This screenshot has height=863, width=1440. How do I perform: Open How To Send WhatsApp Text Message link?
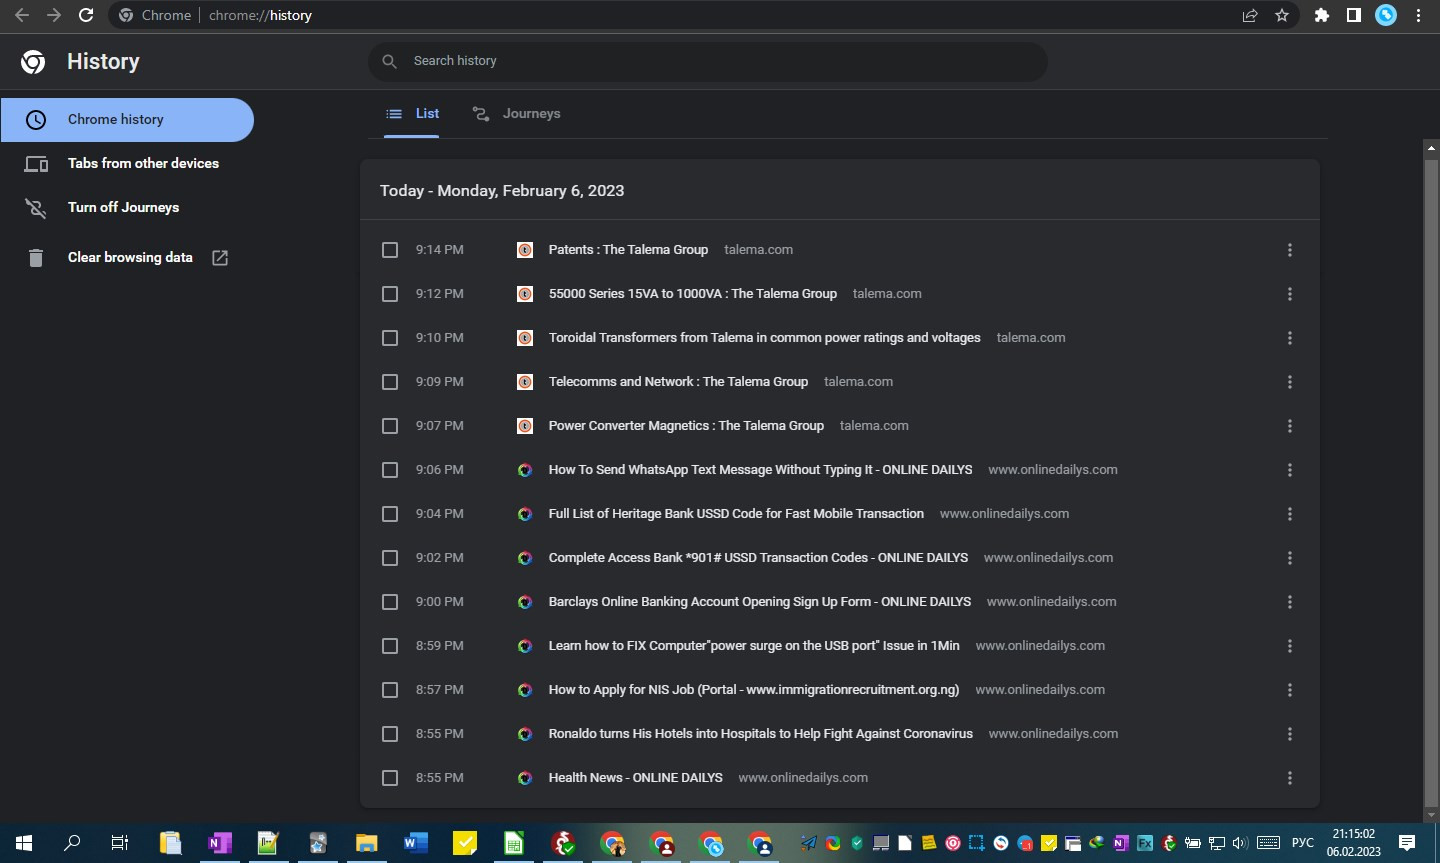coord(760,470)
